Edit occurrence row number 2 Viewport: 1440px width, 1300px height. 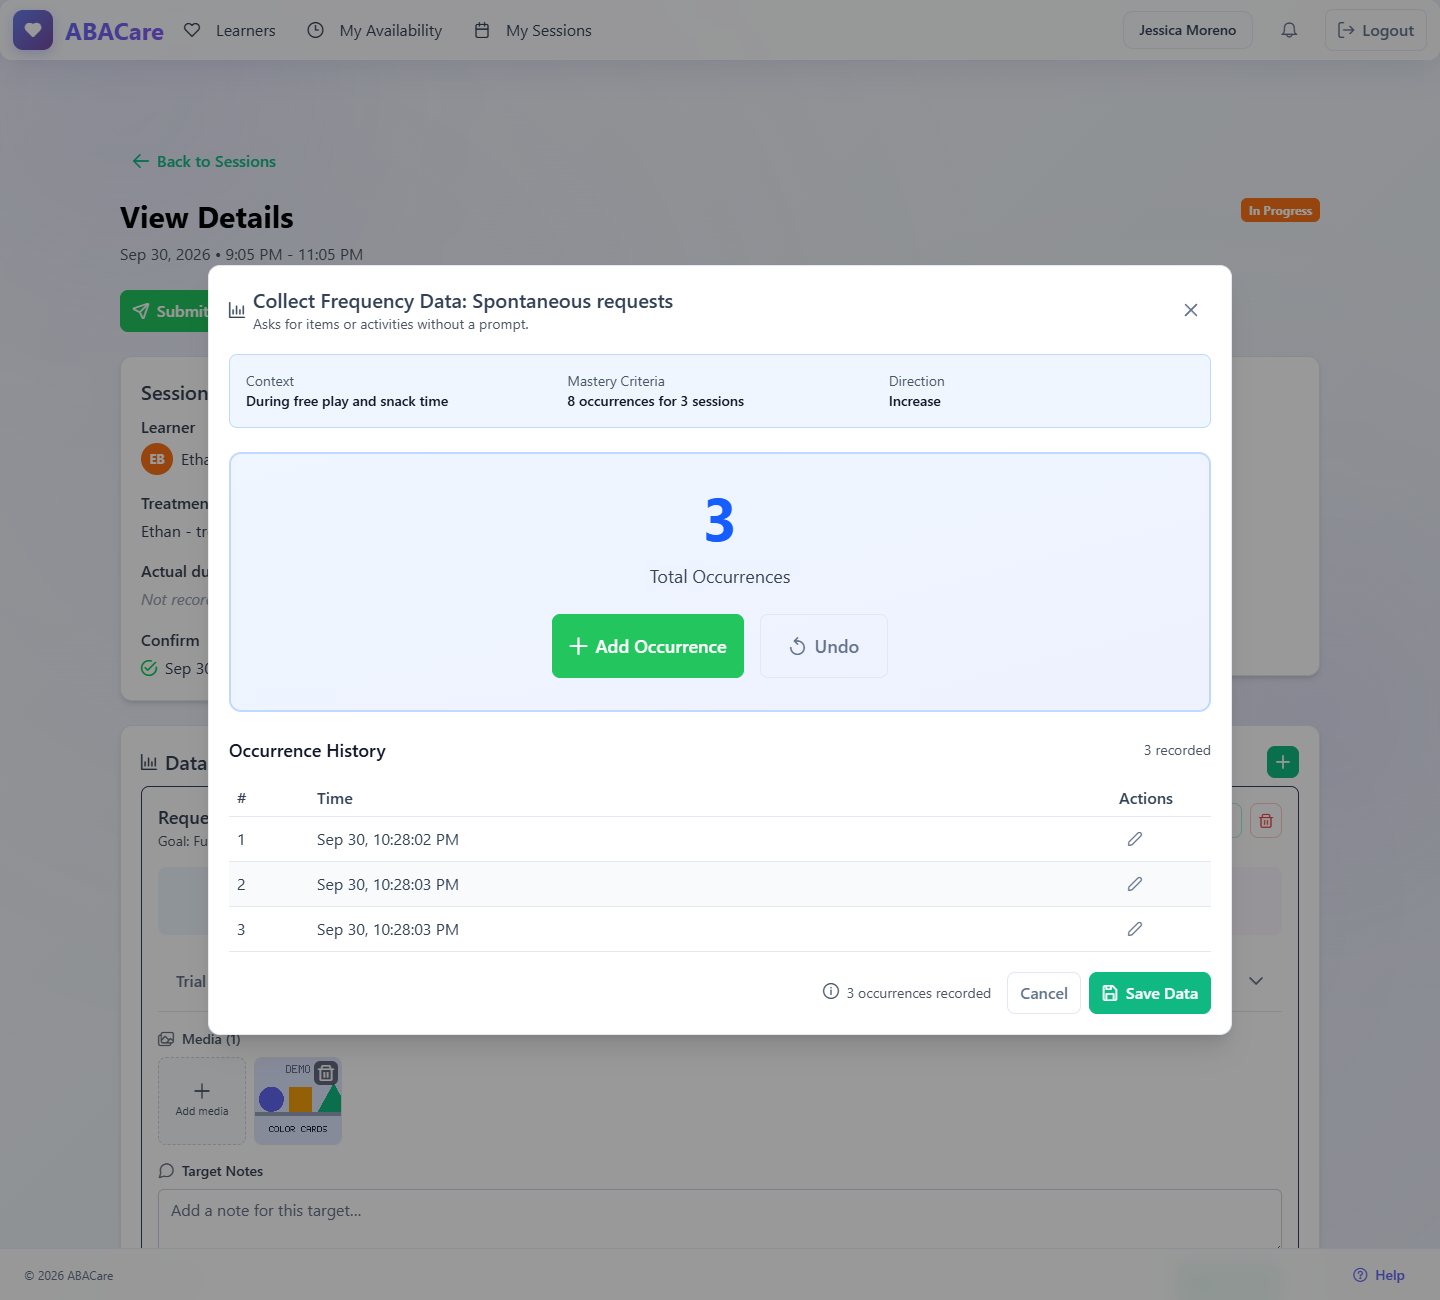point(1134,884)
